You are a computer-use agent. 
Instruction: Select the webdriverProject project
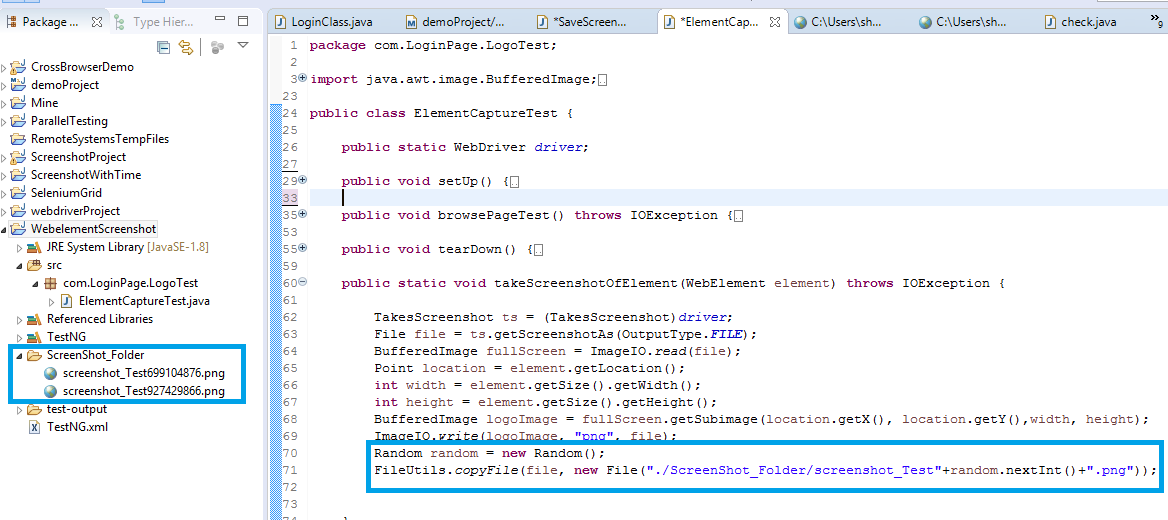[x=74, y=211]
